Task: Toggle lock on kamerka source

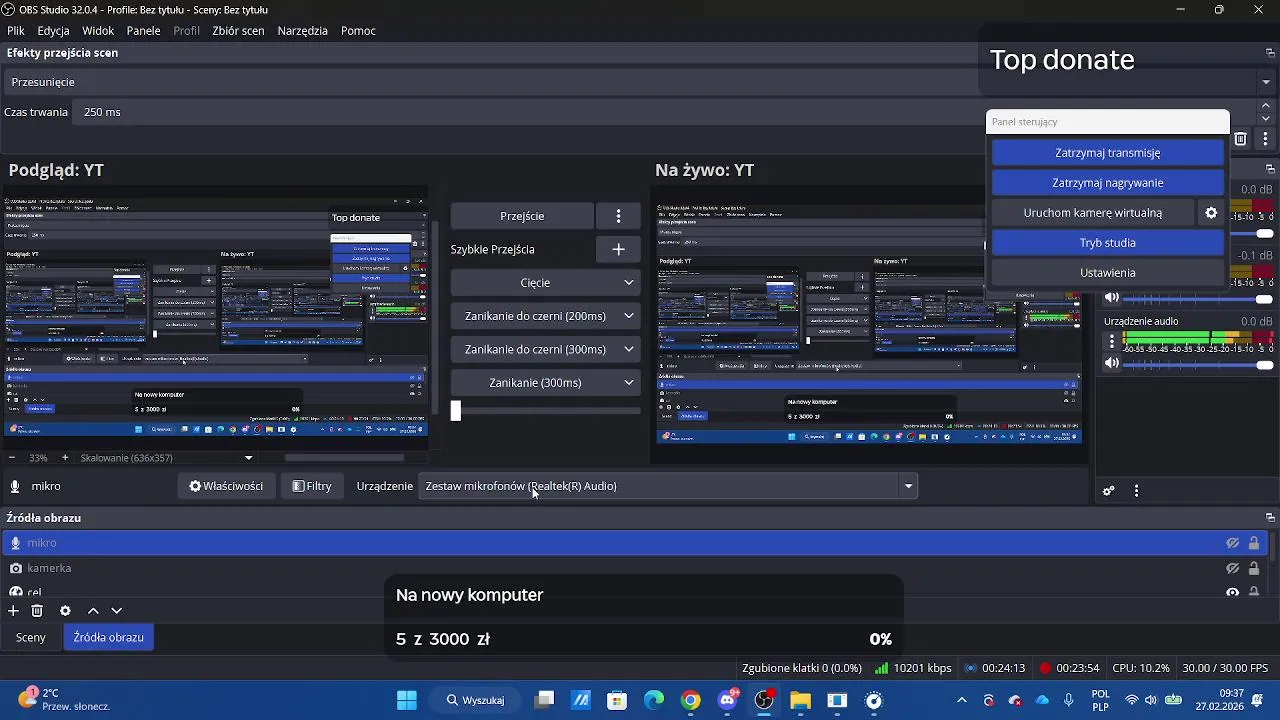Action: pos(1254,568)
